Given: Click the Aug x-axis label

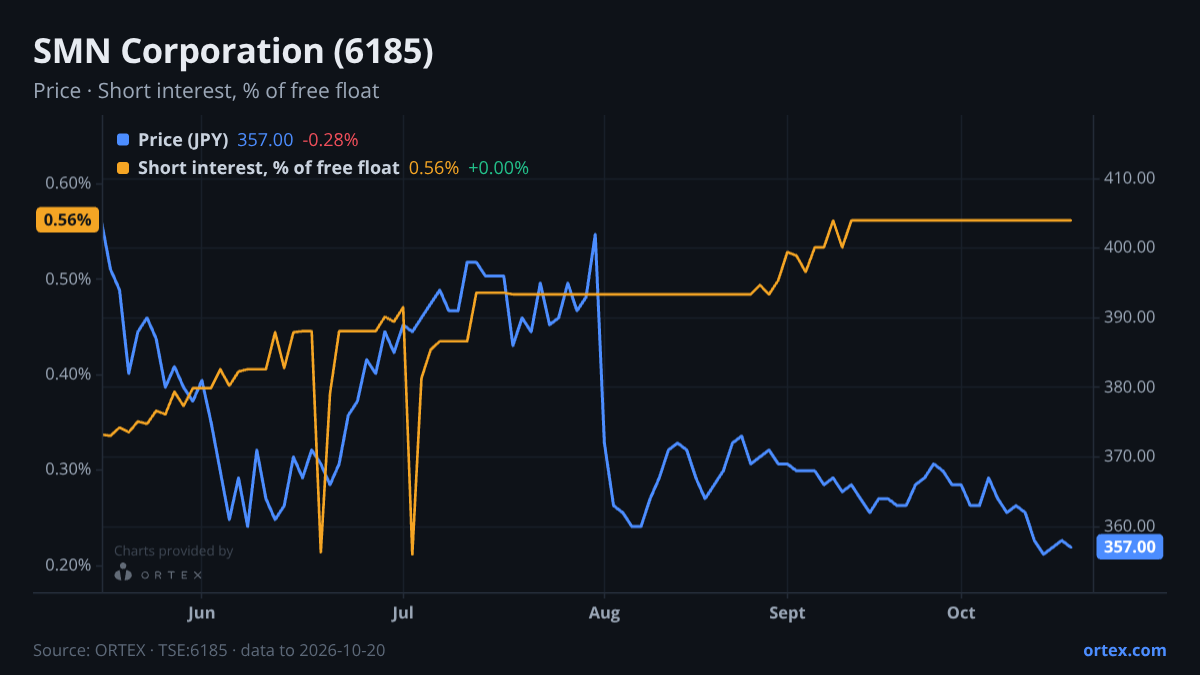Looking at the screenshot, I should point(604,613).
